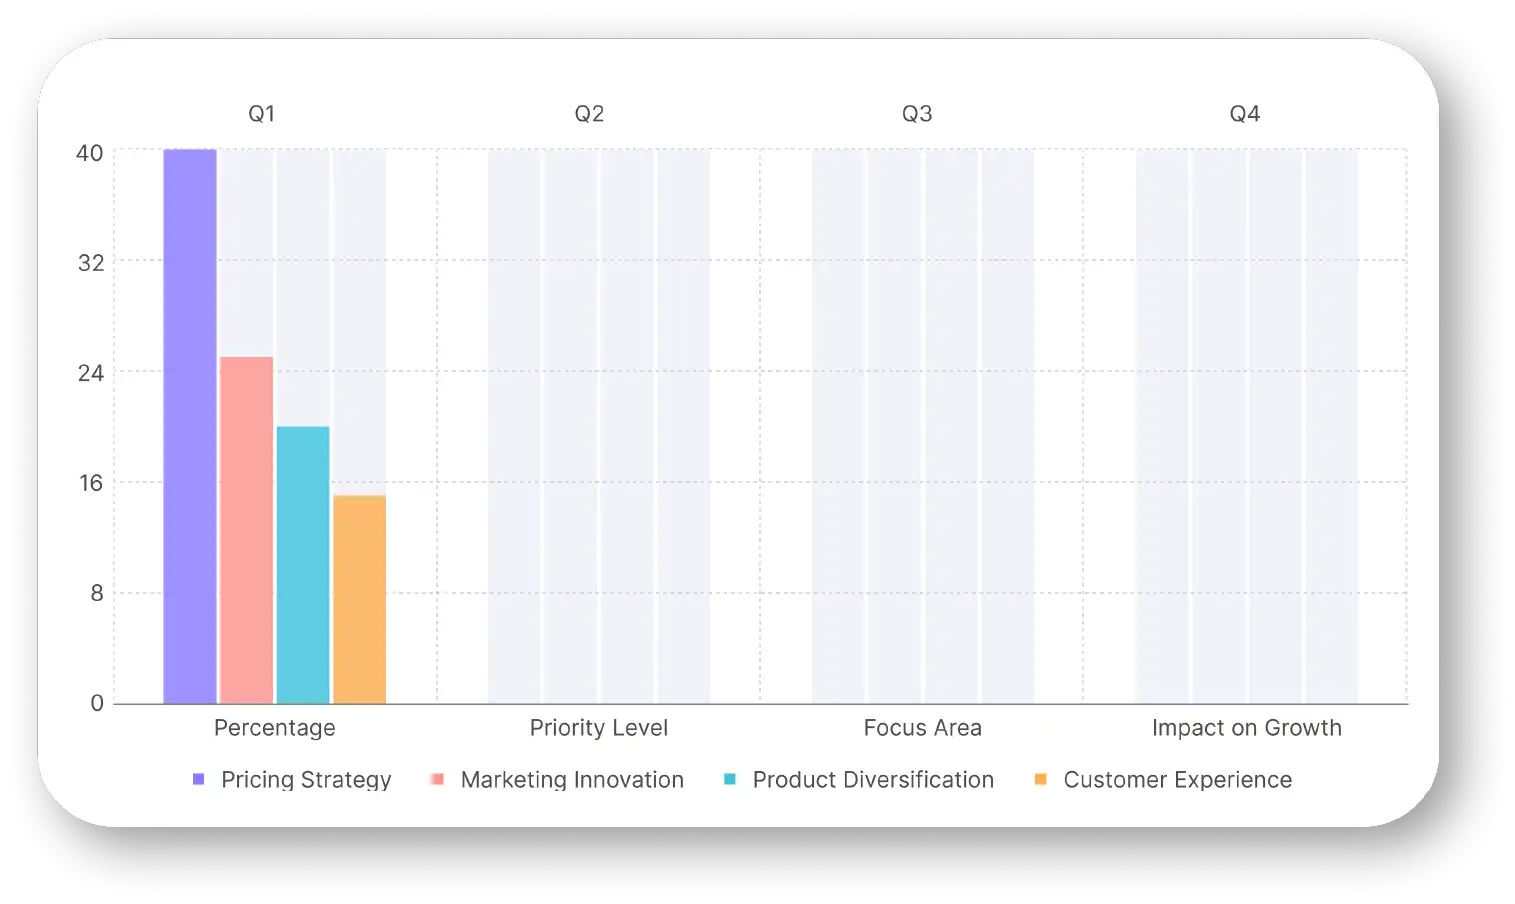Select the Focus Area category label

tap(923, 728)
